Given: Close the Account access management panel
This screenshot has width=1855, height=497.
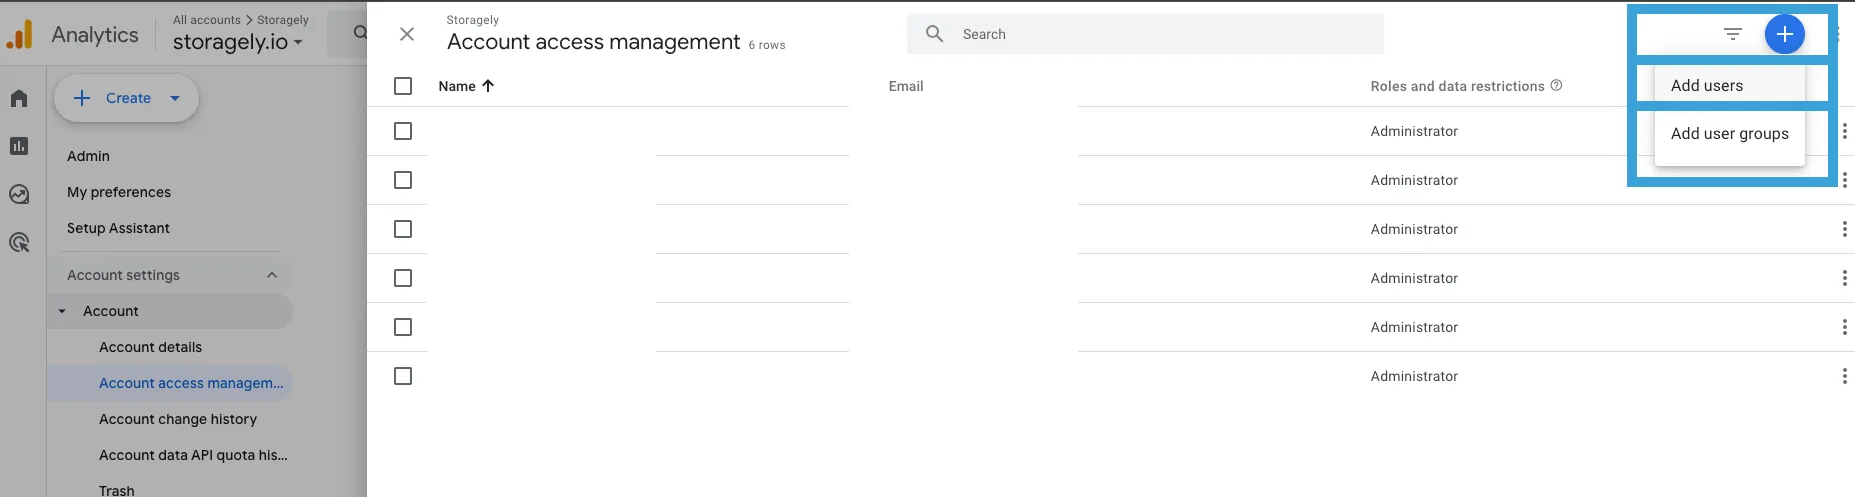Looking at the screenshot, I should point(407,34).
